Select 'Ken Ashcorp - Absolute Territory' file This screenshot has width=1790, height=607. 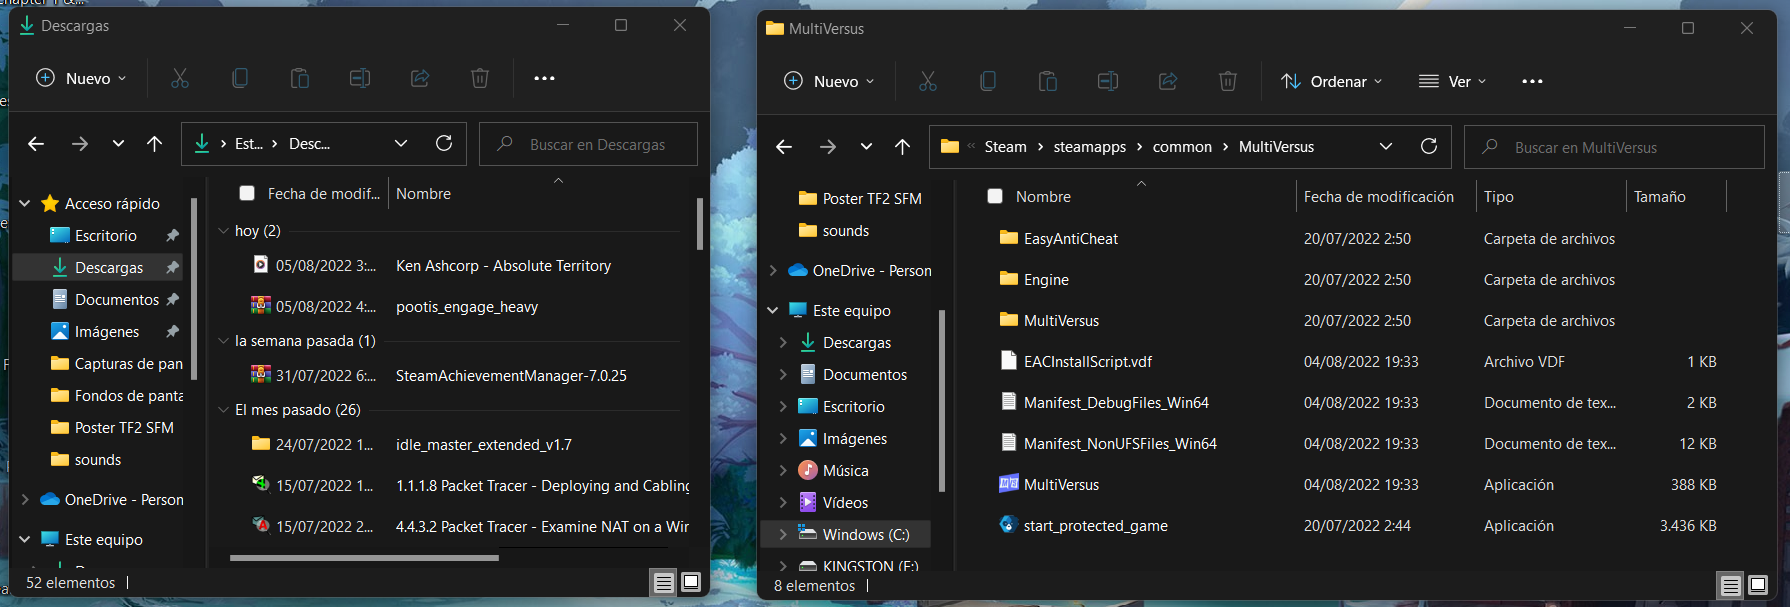[503, 266]
